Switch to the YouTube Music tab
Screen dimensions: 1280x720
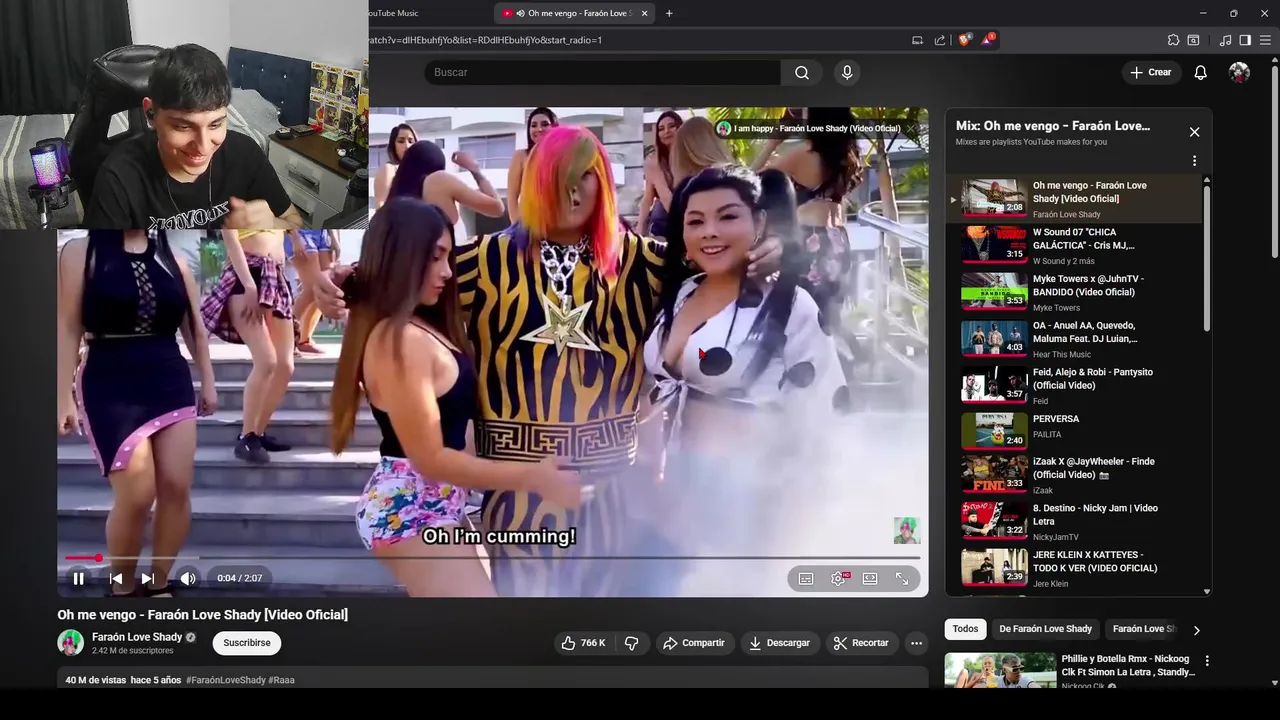(393, 13)
